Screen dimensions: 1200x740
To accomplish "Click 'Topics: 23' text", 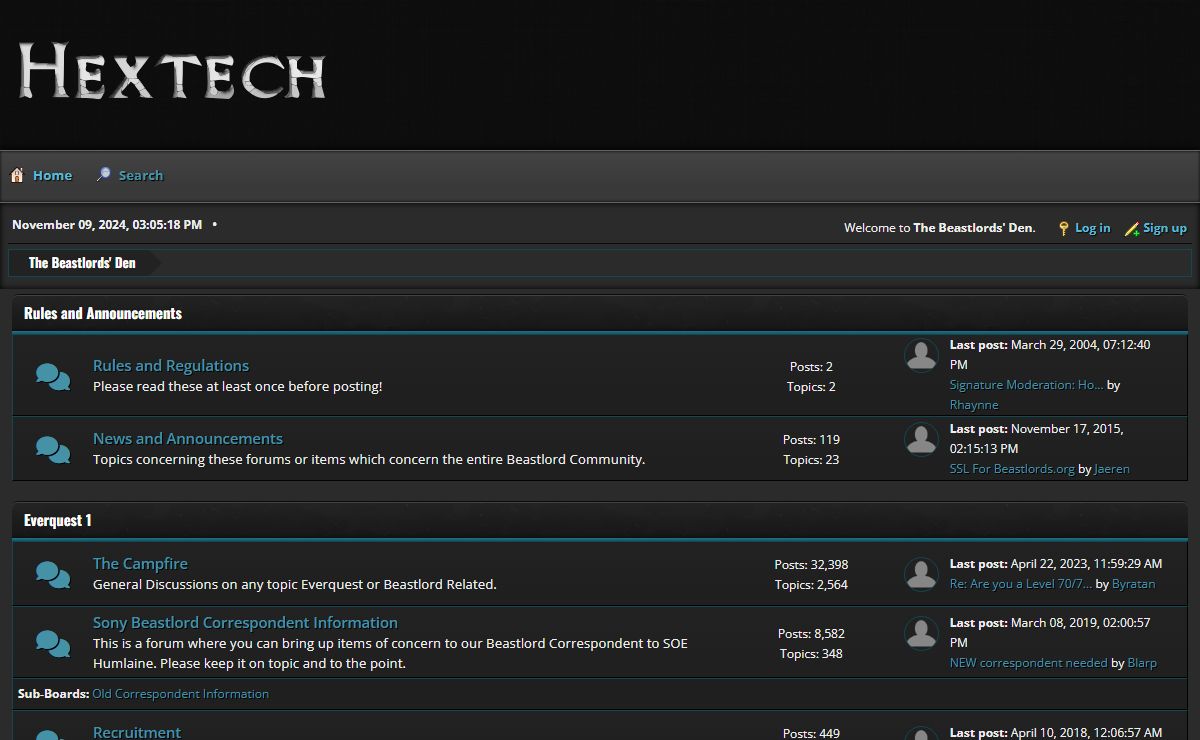I will point(811,460).
